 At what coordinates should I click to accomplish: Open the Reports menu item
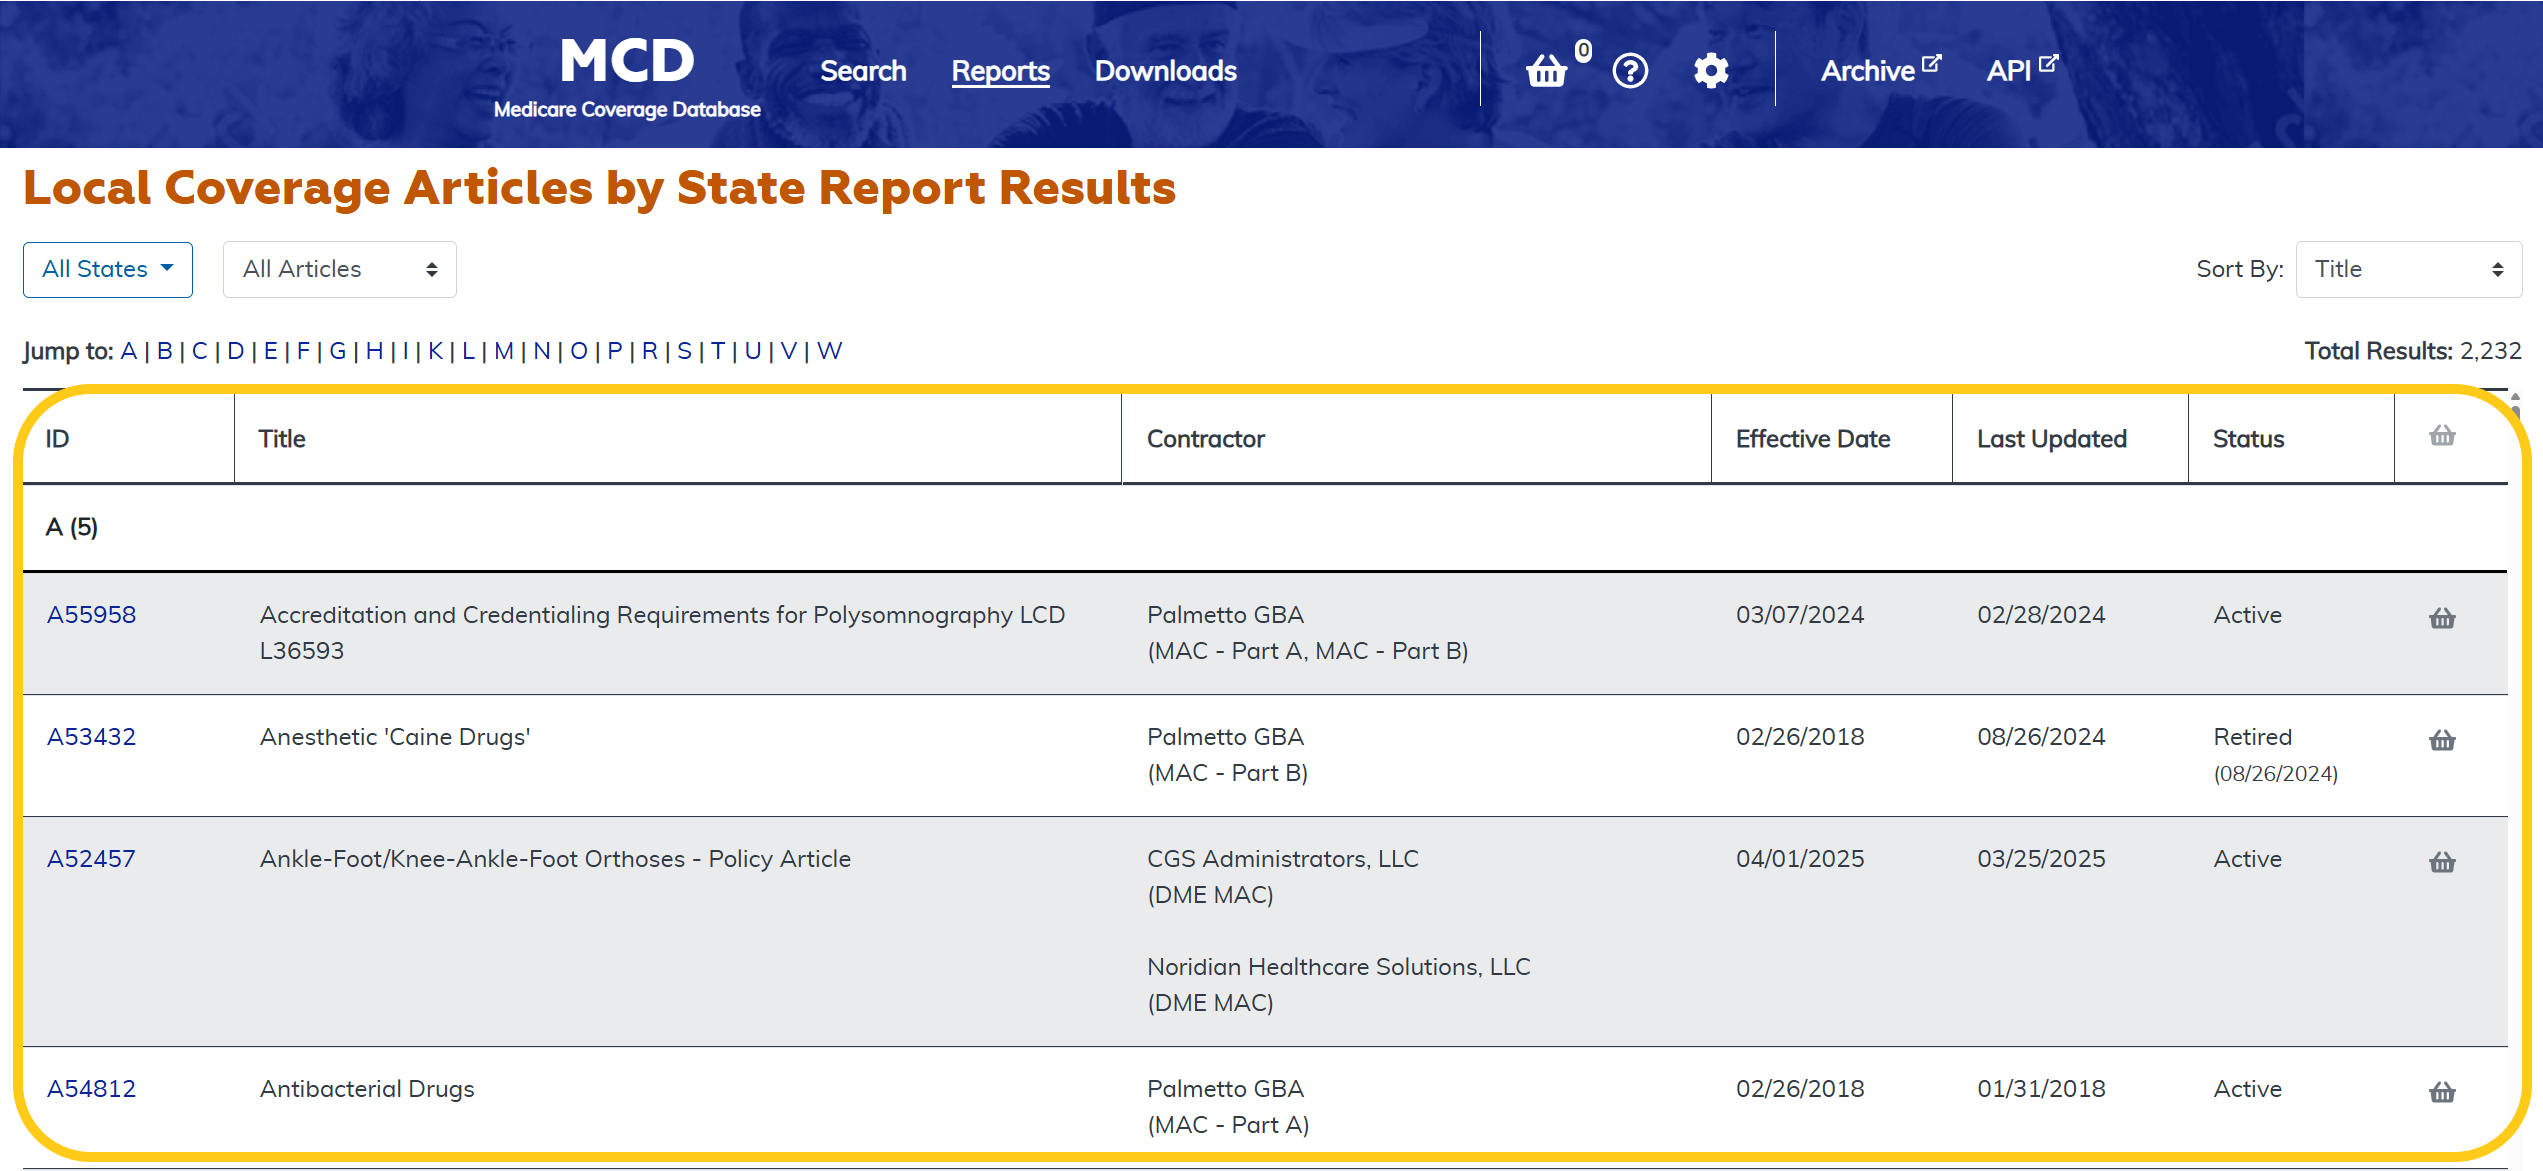tap(1000, 71)
